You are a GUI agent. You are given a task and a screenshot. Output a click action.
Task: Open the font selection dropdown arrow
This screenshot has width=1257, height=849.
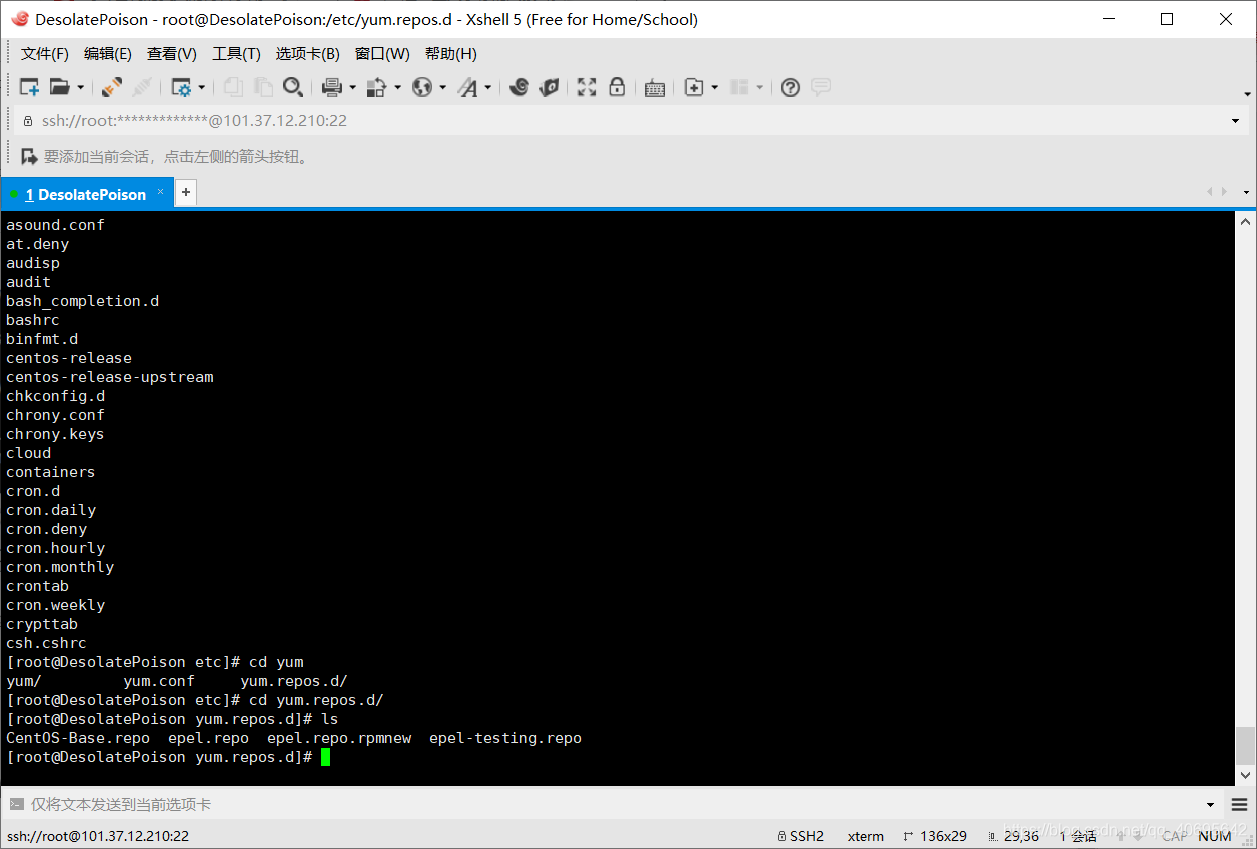tap(489, 87)
